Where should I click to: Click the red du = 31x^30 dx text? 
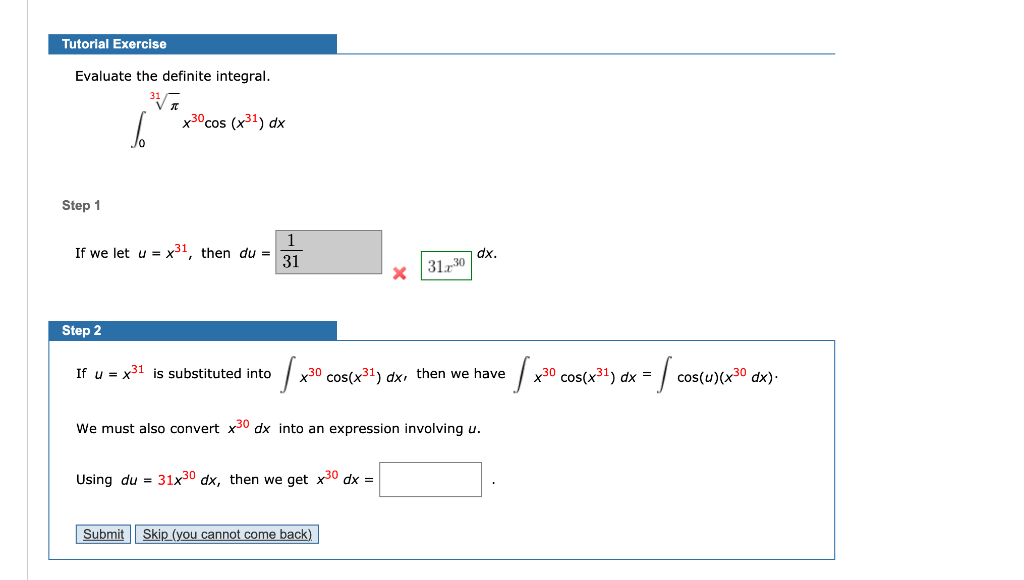coord(170,479)
